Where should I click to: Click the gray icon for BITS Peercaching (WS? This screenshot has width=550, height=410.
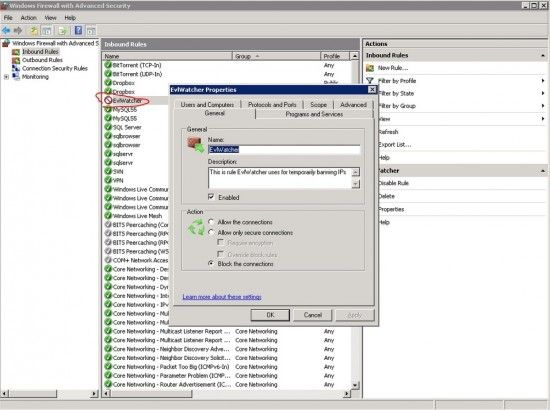click(x=108, y=251)
